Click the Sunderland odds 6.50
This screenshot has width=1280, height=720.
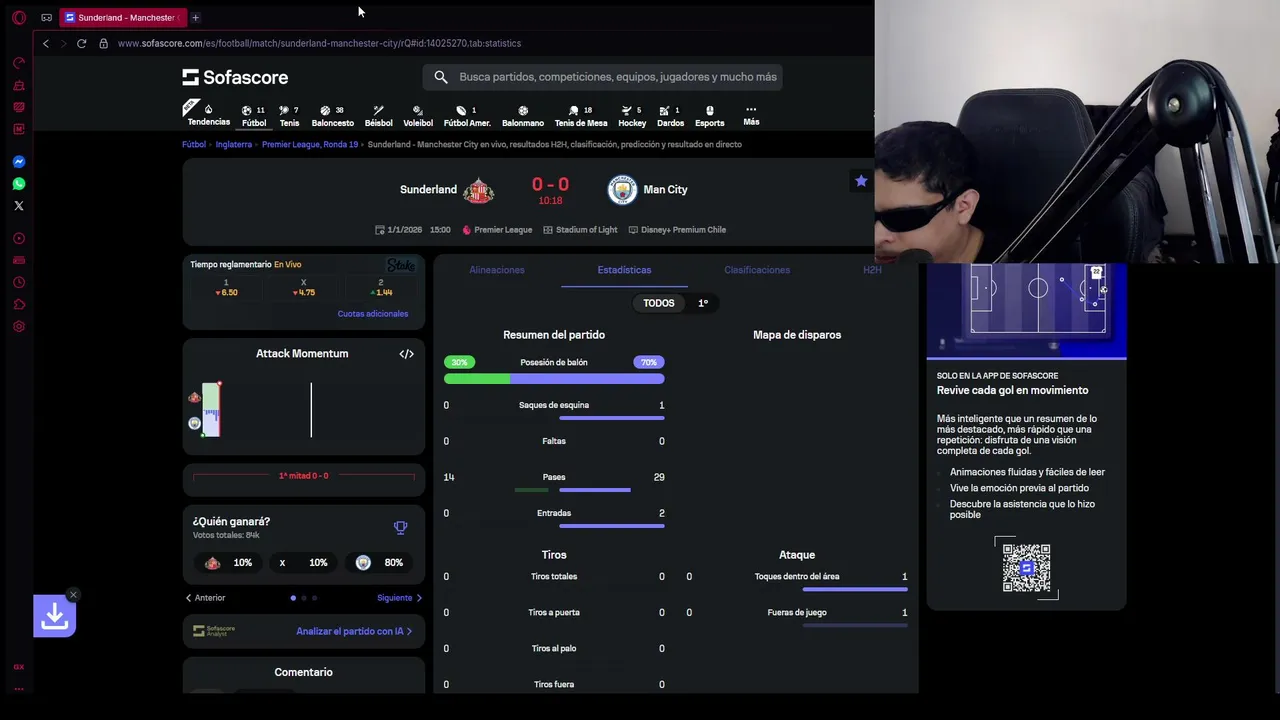click(x=226, y=288)
